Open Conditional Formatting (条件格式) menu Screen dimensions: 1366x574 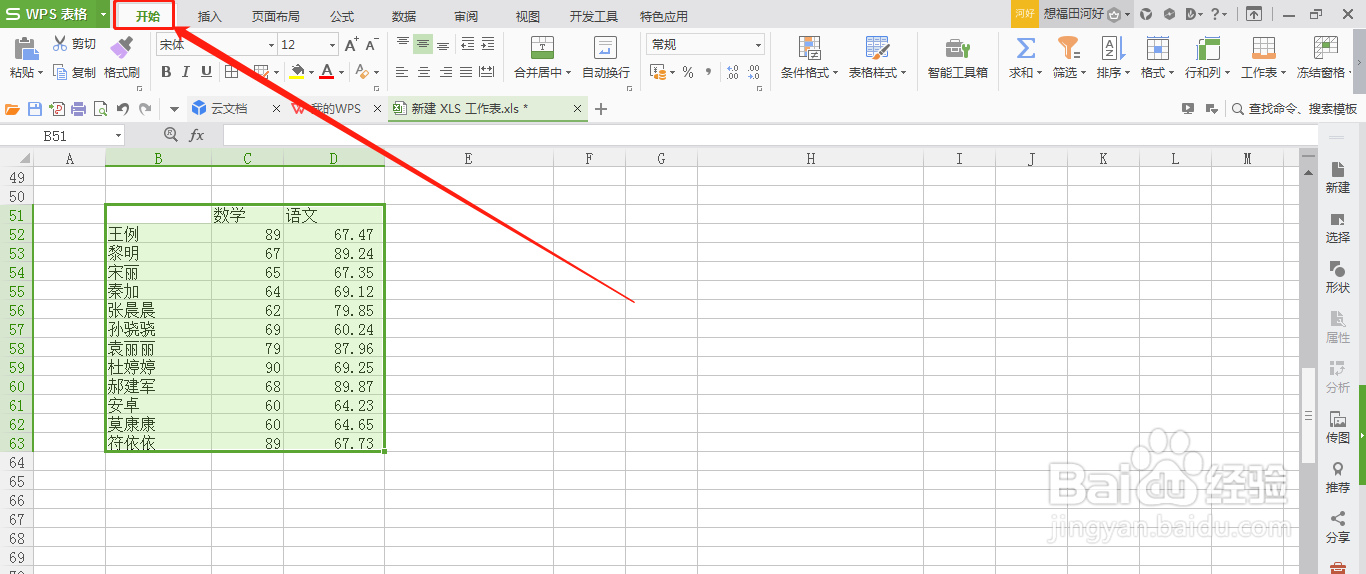[810, 58]
